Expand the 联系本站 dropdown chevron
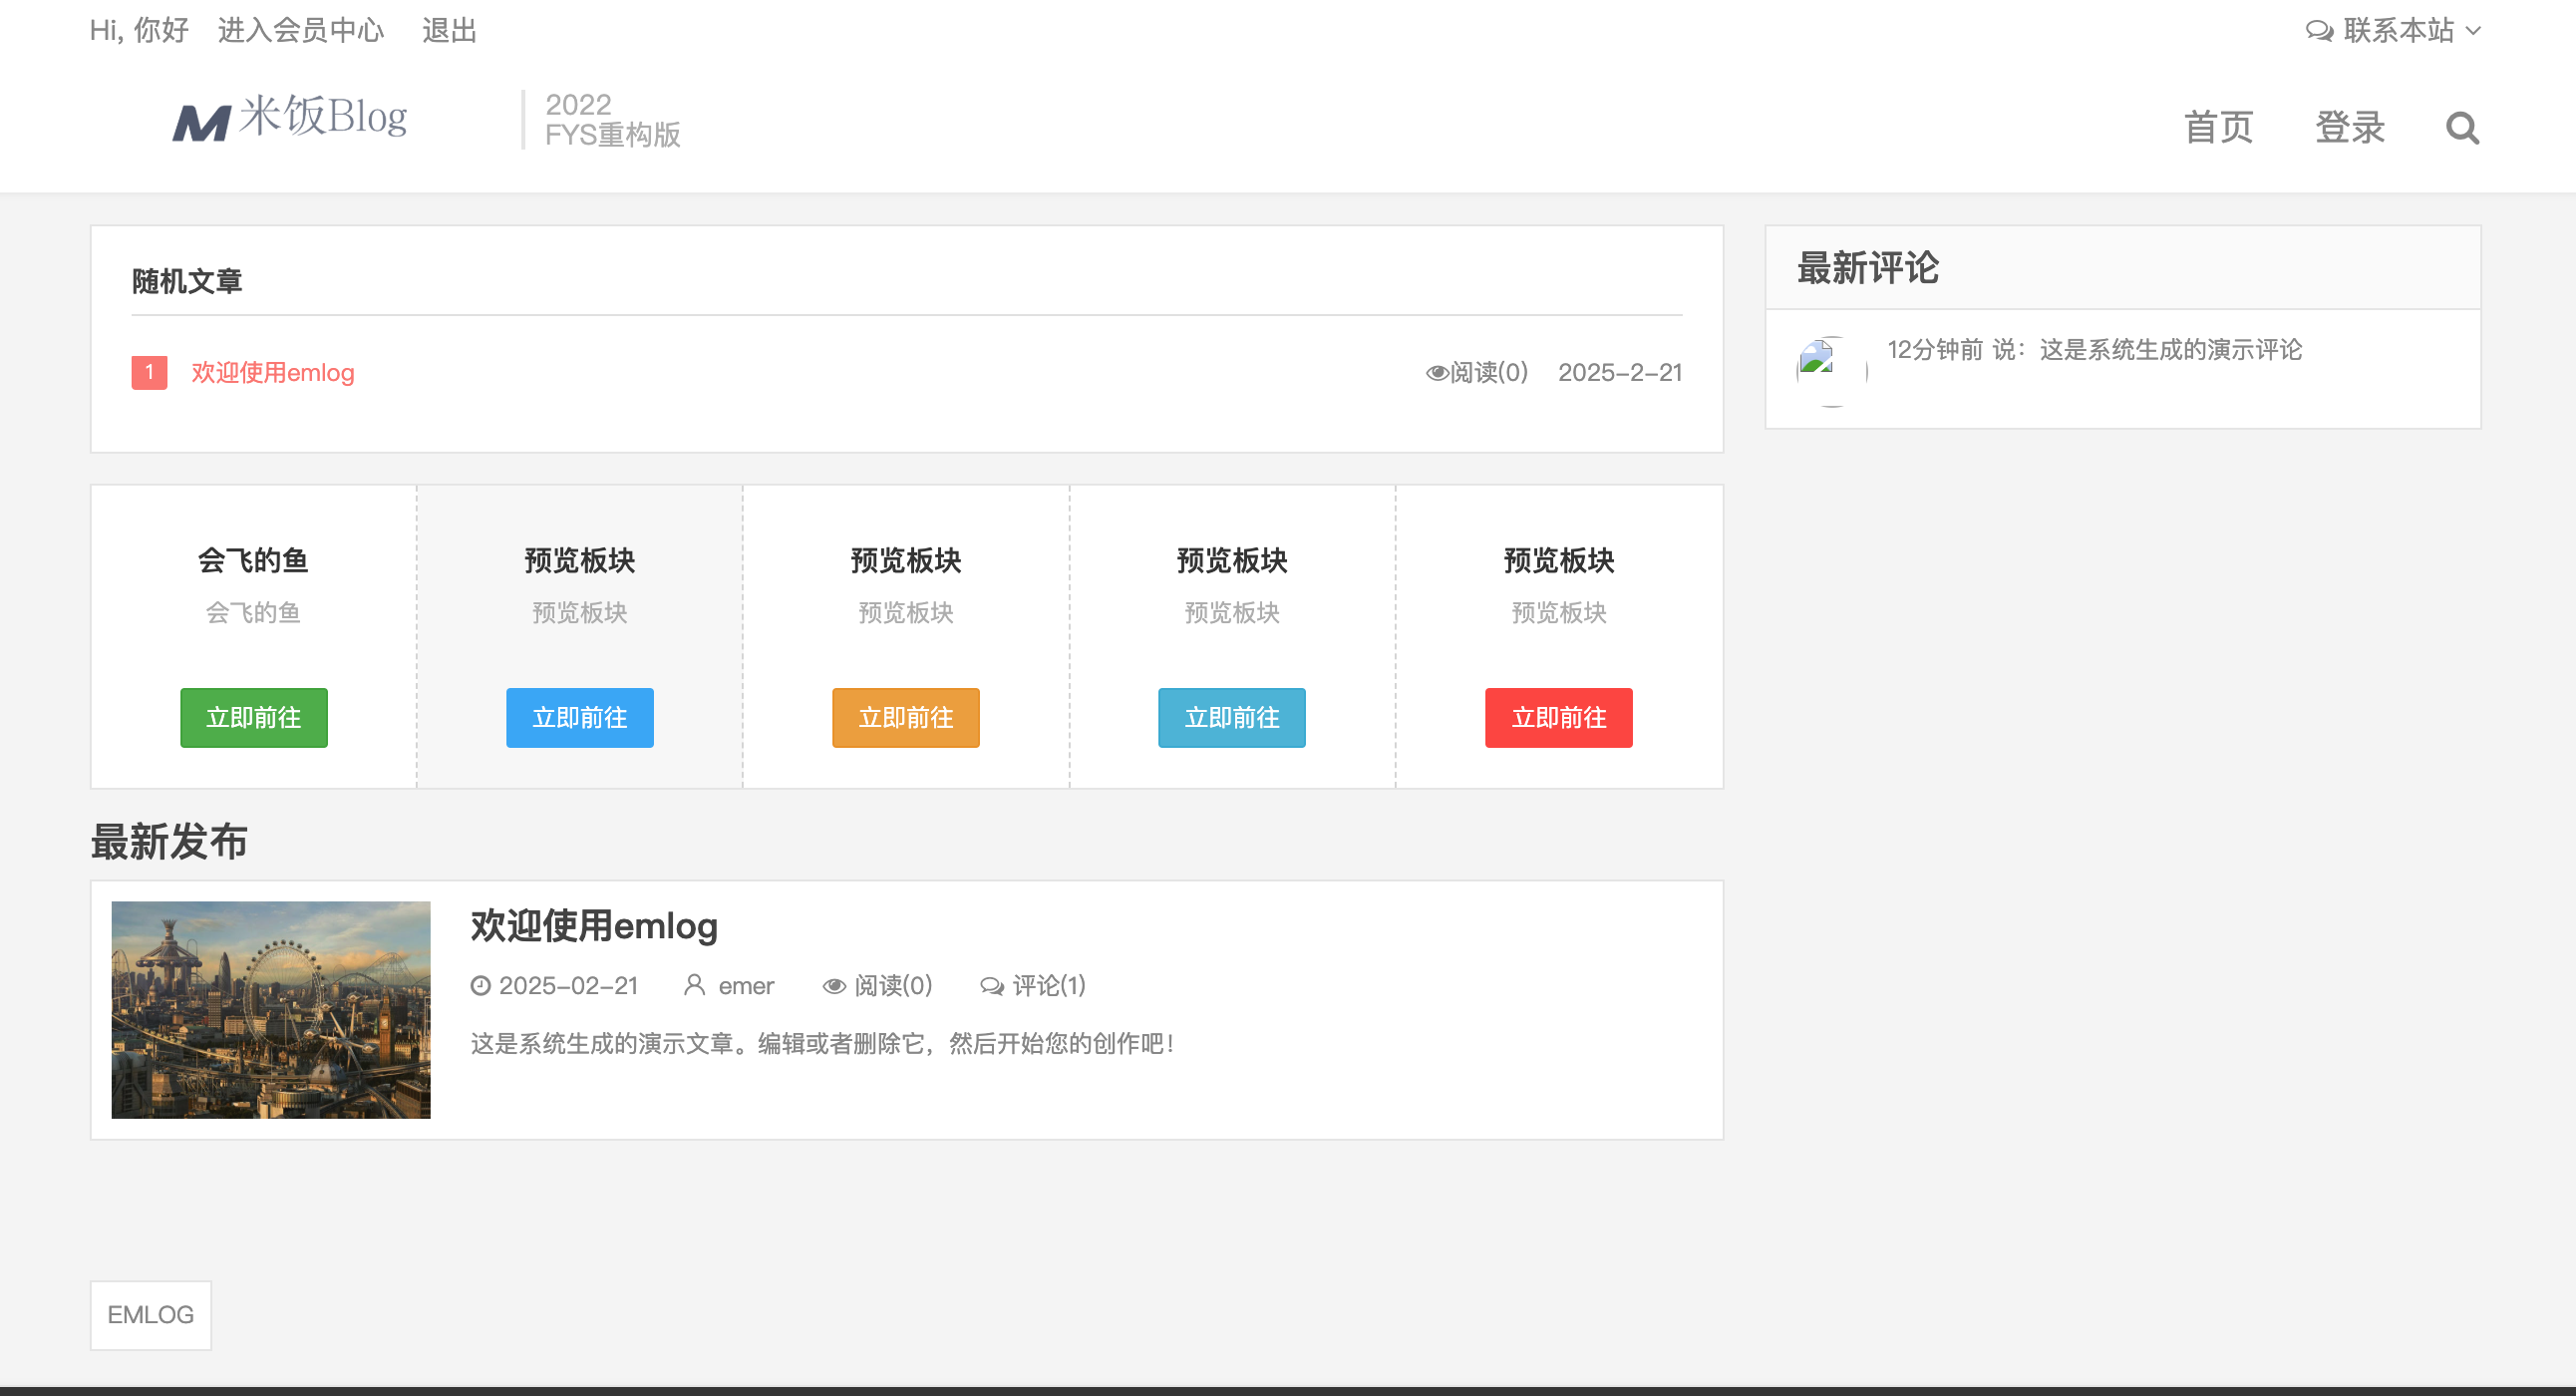2576x1396 pixels. (2473, 31)
